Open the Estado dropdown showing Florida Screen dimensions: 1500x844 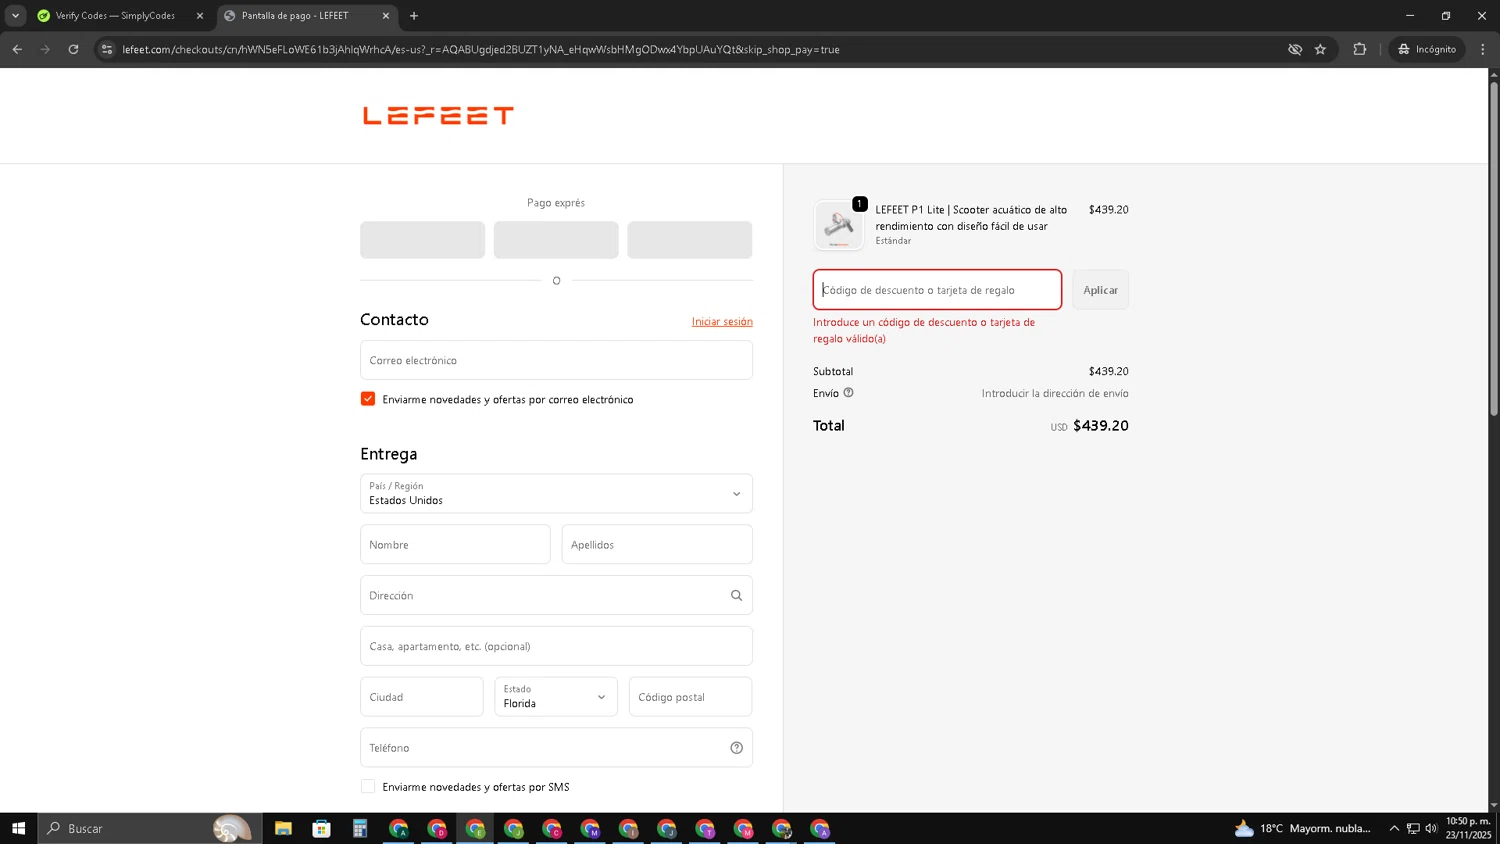556,697
